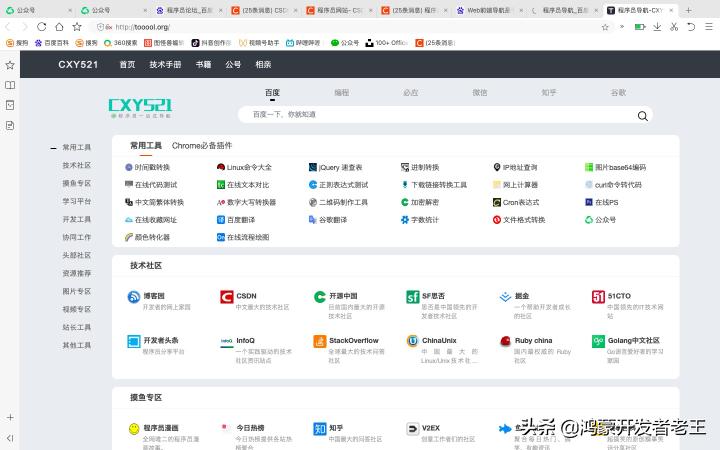This screenshot has height=450, width=720.
Task: Switch search engine to 知乎 tab
Action: click(x=549, y=93)
